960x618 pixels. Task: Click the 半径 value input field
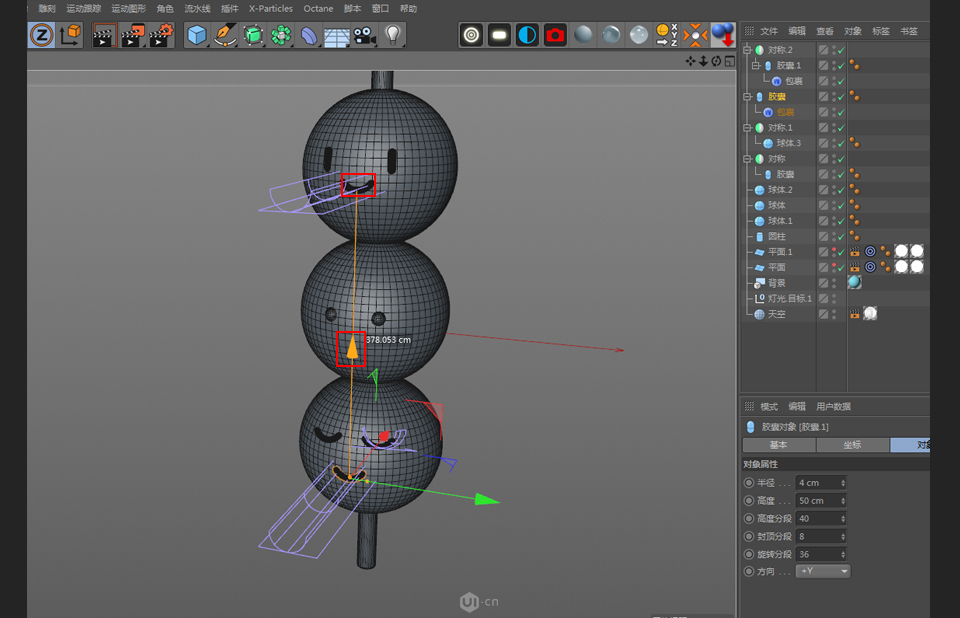click(x=818, y=483)
